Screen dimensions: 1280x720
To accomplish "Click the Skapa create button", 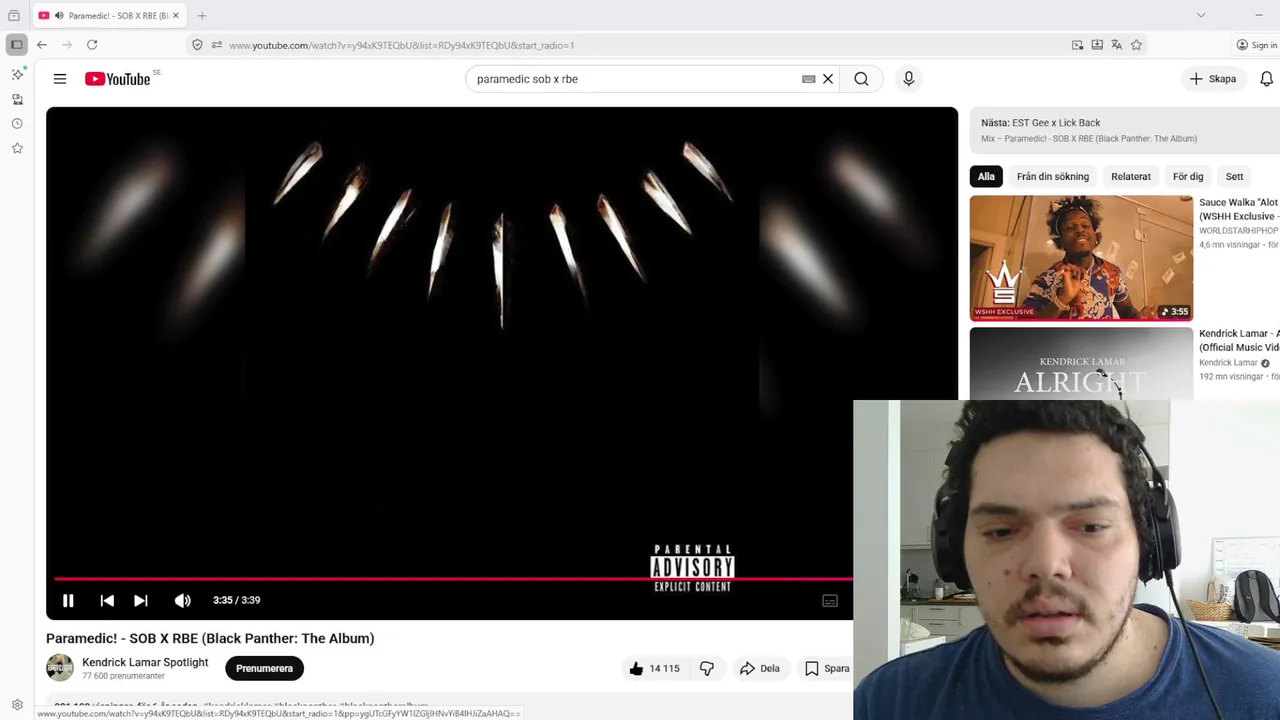I will (1213, 79).
